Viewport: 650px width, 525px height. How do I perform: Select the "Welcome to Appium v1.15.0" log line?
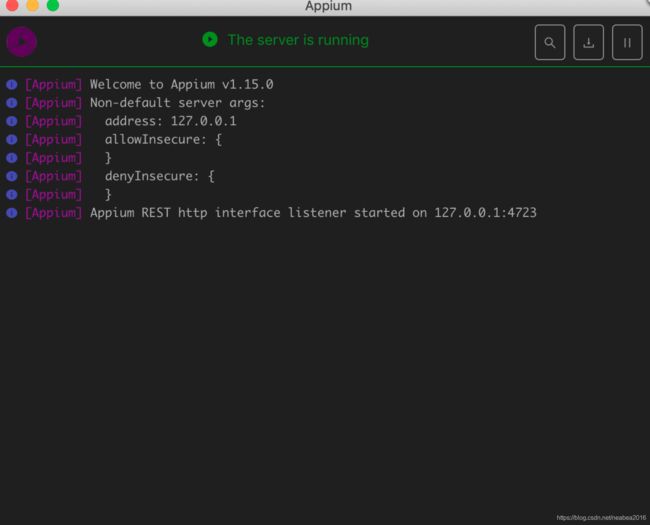[x=182, y=85]
